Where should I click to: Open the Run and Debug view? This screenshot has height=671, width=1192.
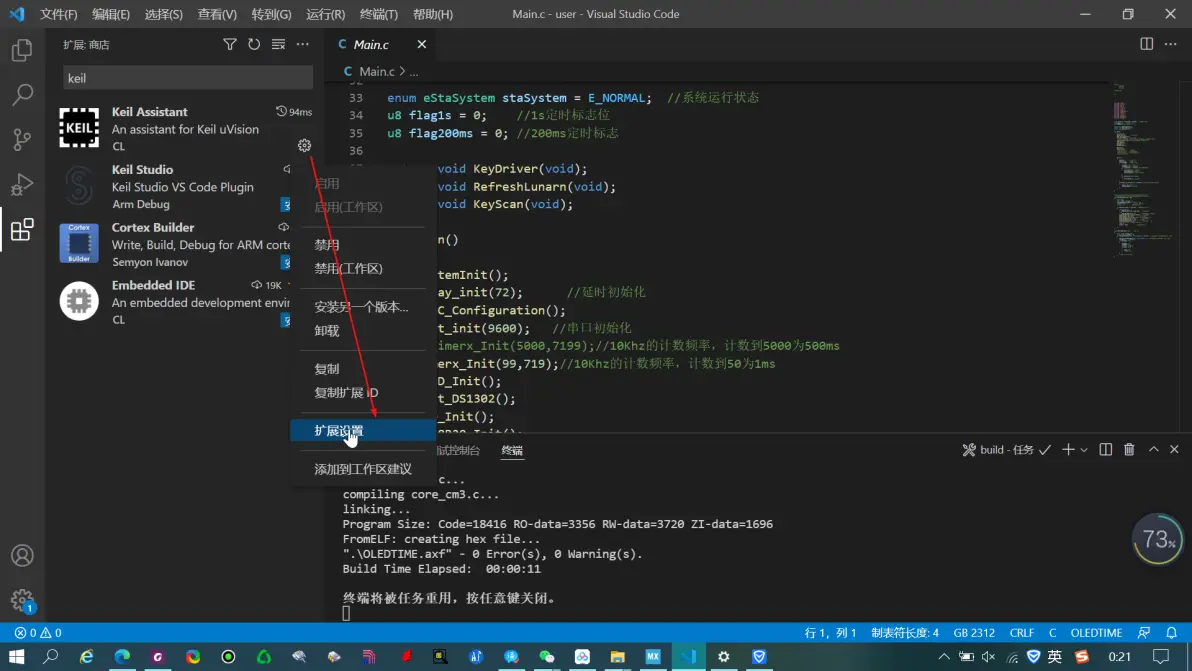pyautogui.click(x=22, y=185)
